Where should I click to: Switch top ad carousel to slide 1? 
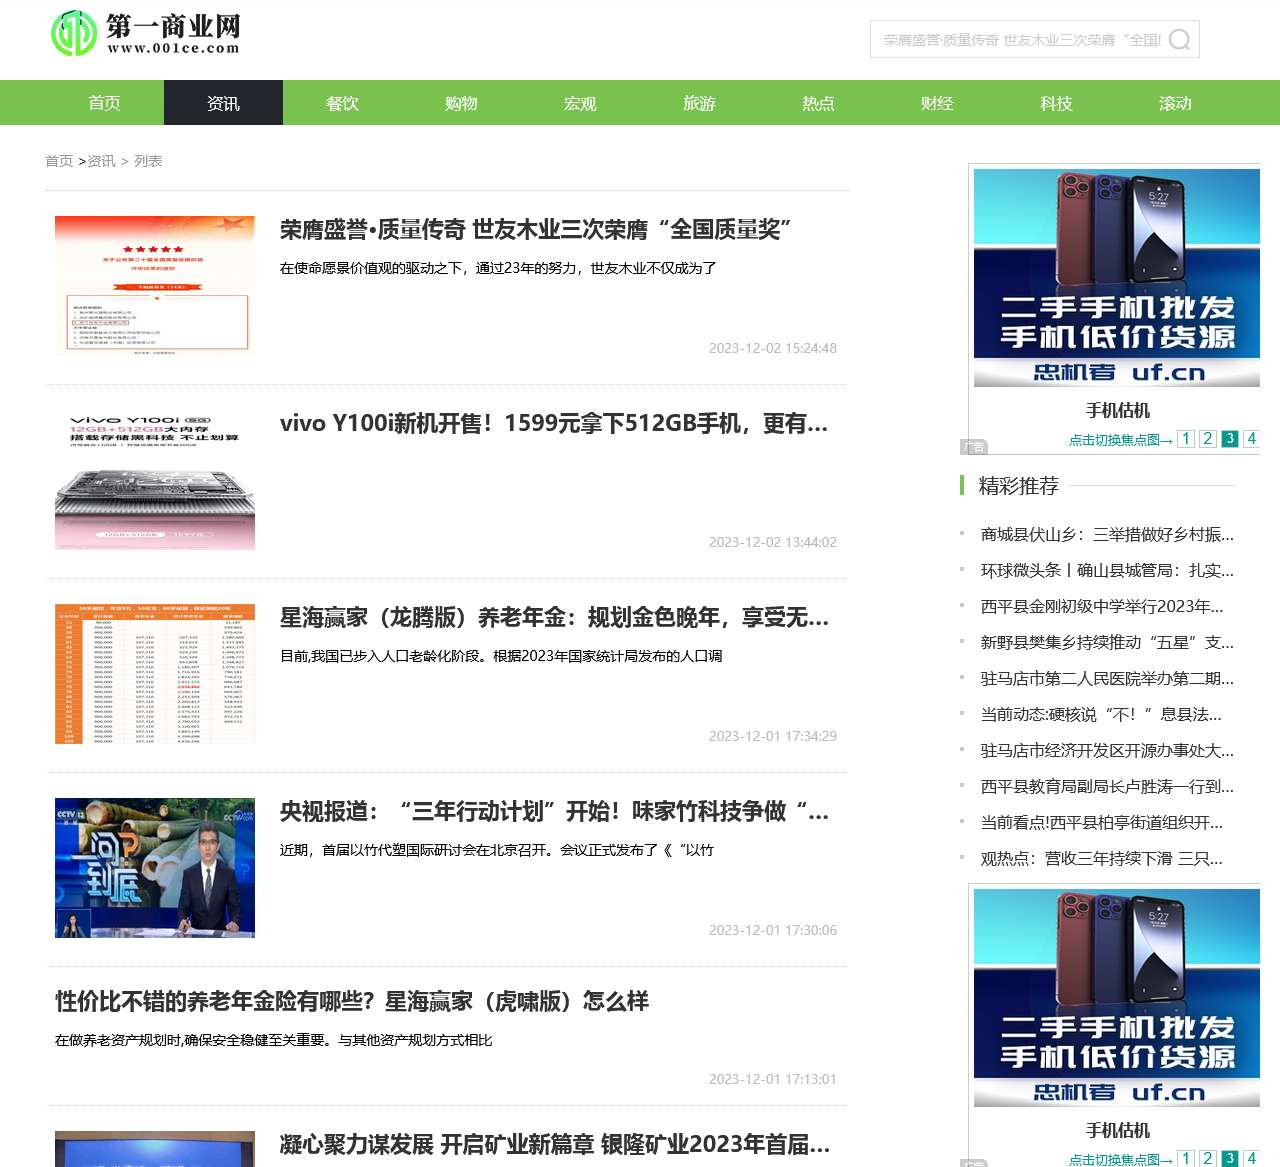(x=1186, y=439)
